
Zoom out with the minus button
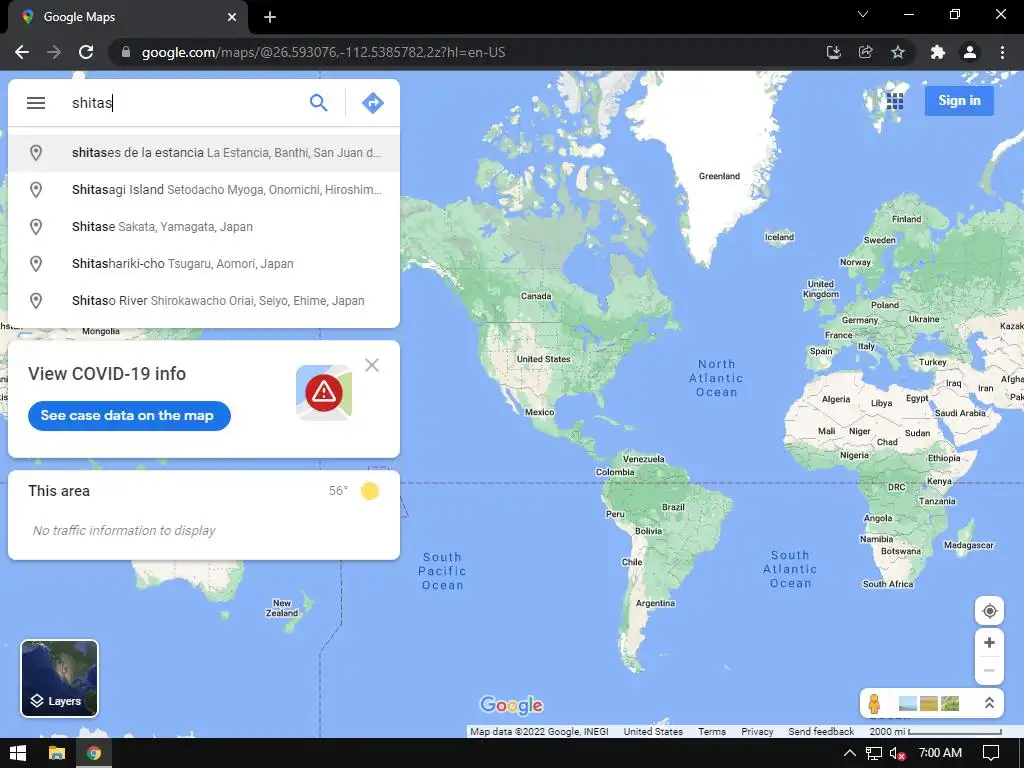pyautogui.click(x=989, y=671)
